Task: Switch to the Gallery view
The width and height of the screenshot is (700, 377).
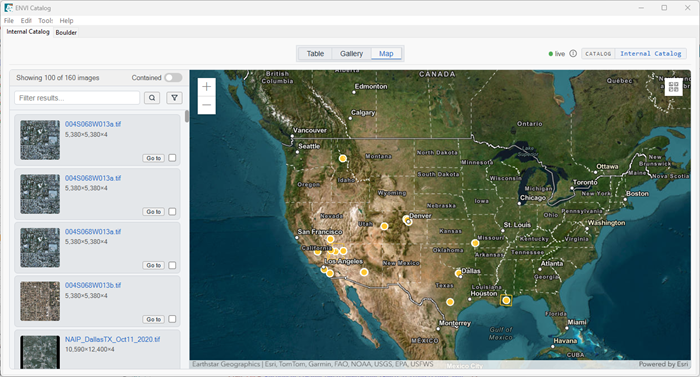Action: [x=351, y=54]
